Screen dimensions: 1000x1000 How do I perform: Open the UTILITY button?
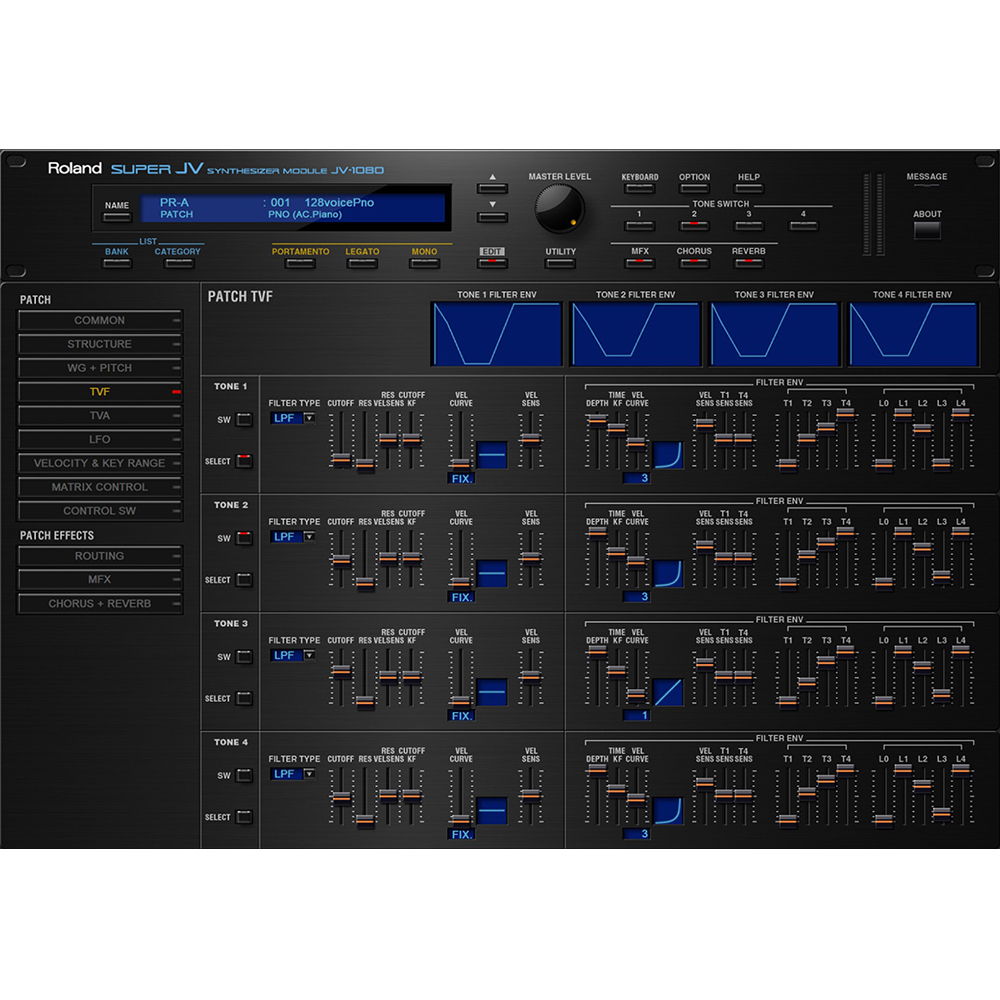click(x=561, y=263)
